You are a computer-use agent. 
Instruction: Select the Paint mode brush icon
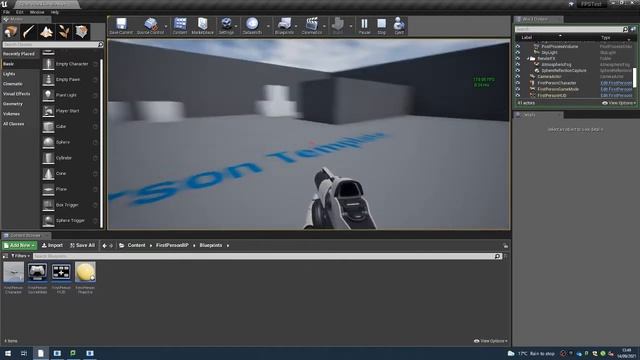pyautogui.click(x=29, y=31)
